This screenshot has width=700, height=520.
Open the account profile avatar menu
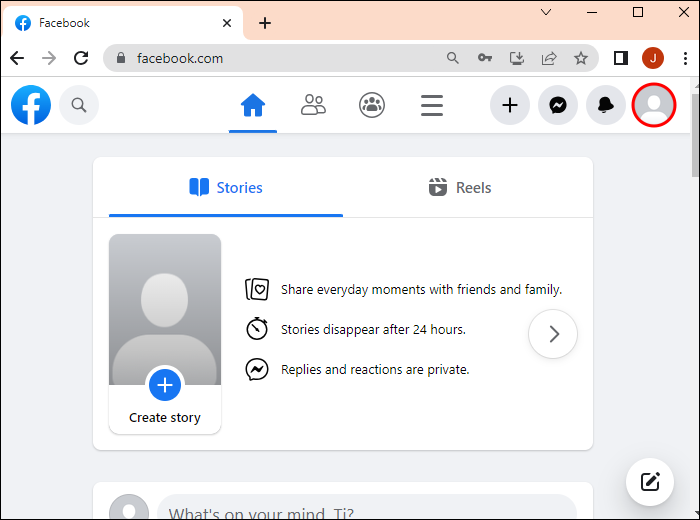coord(654,105)
